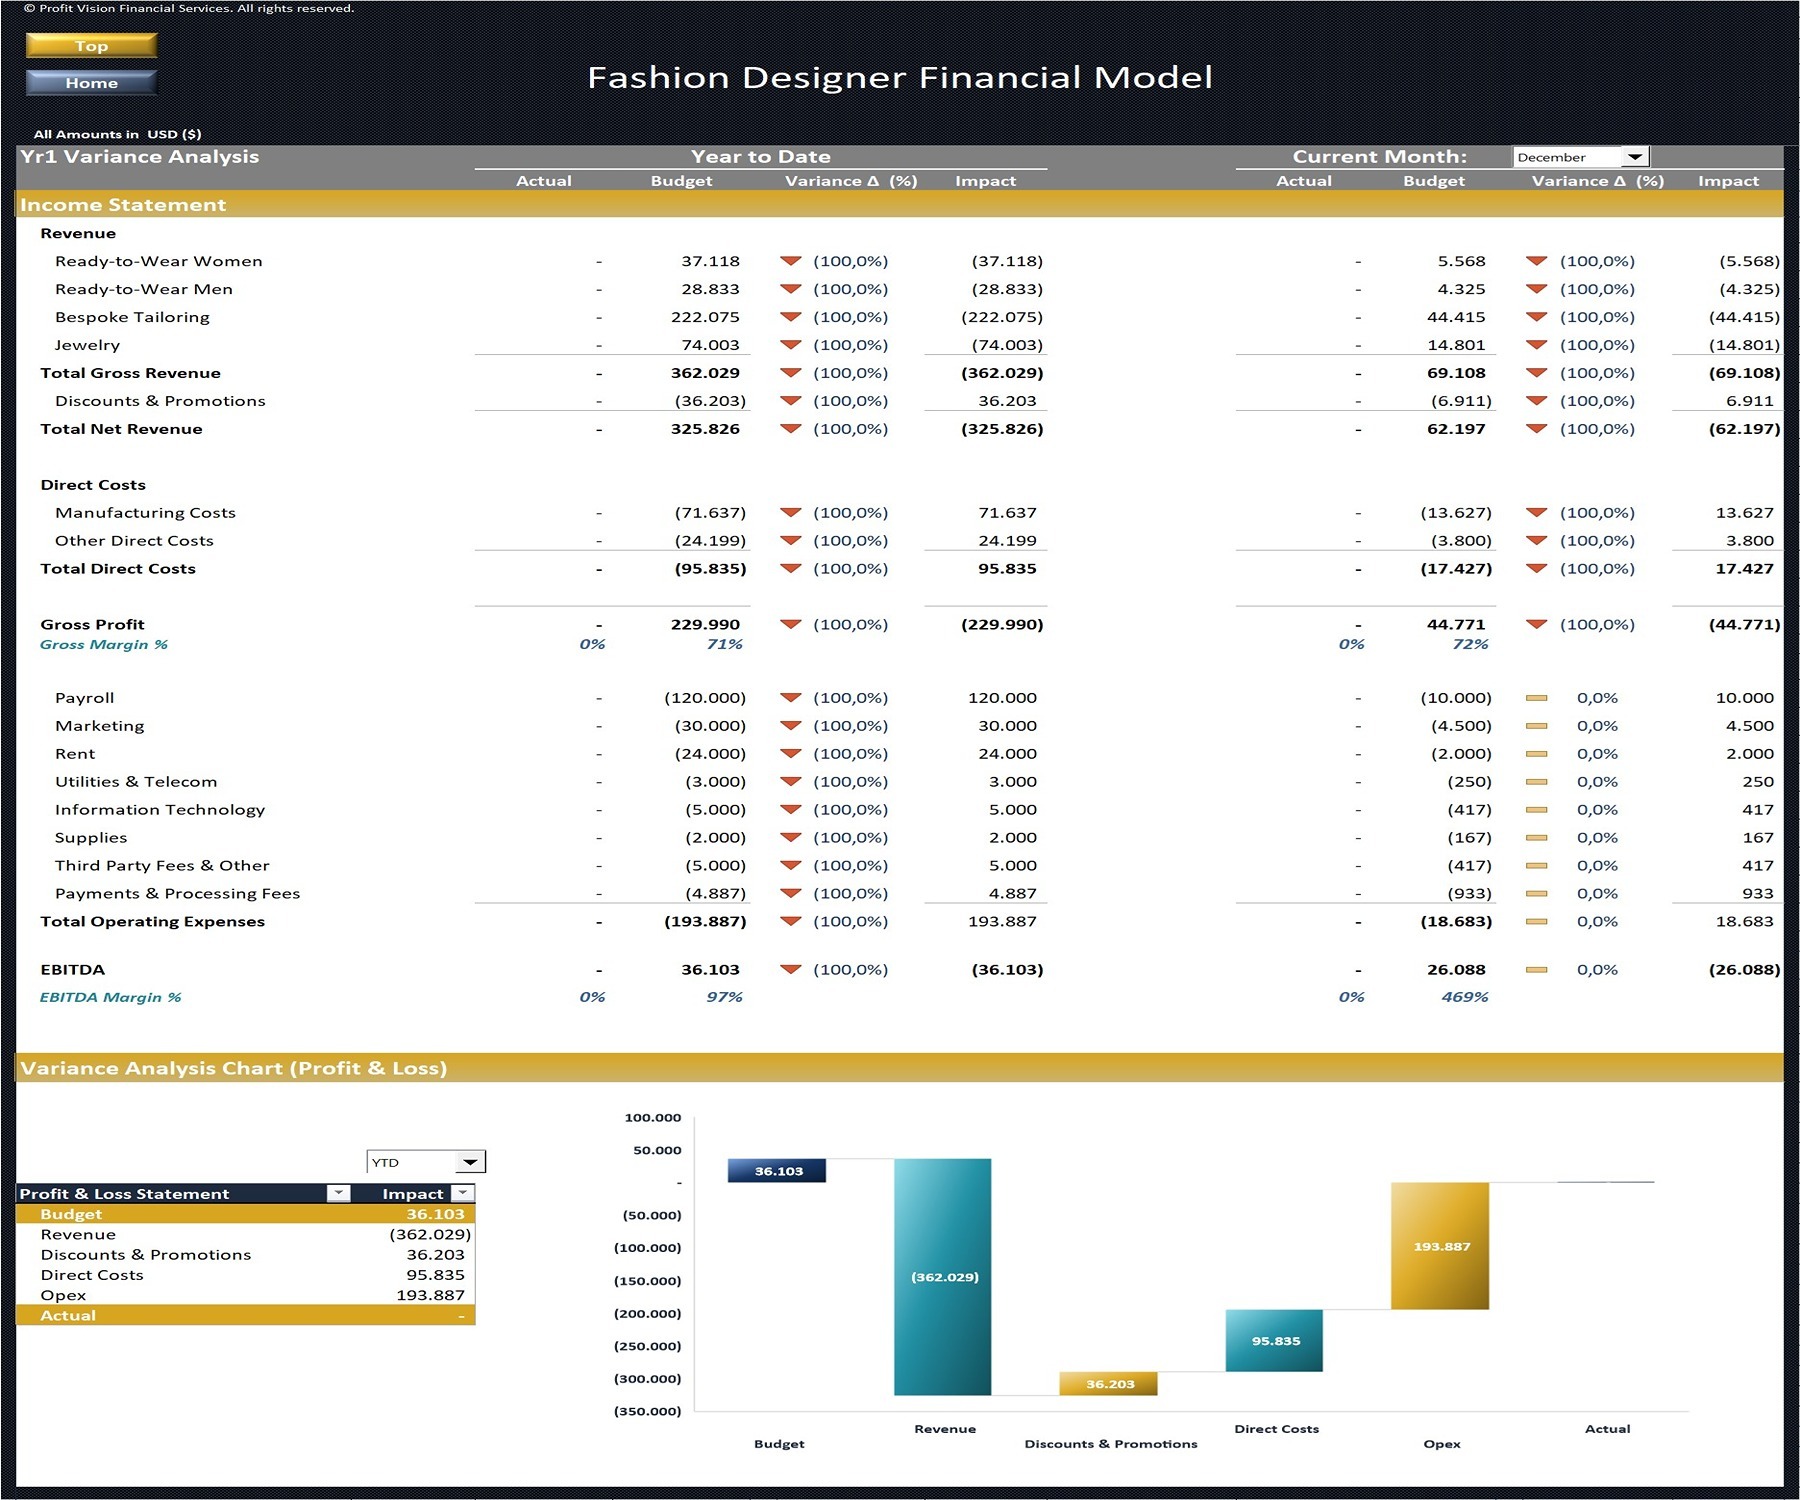Click red variance arrow for YTD EBITDA

click(791, 969)
